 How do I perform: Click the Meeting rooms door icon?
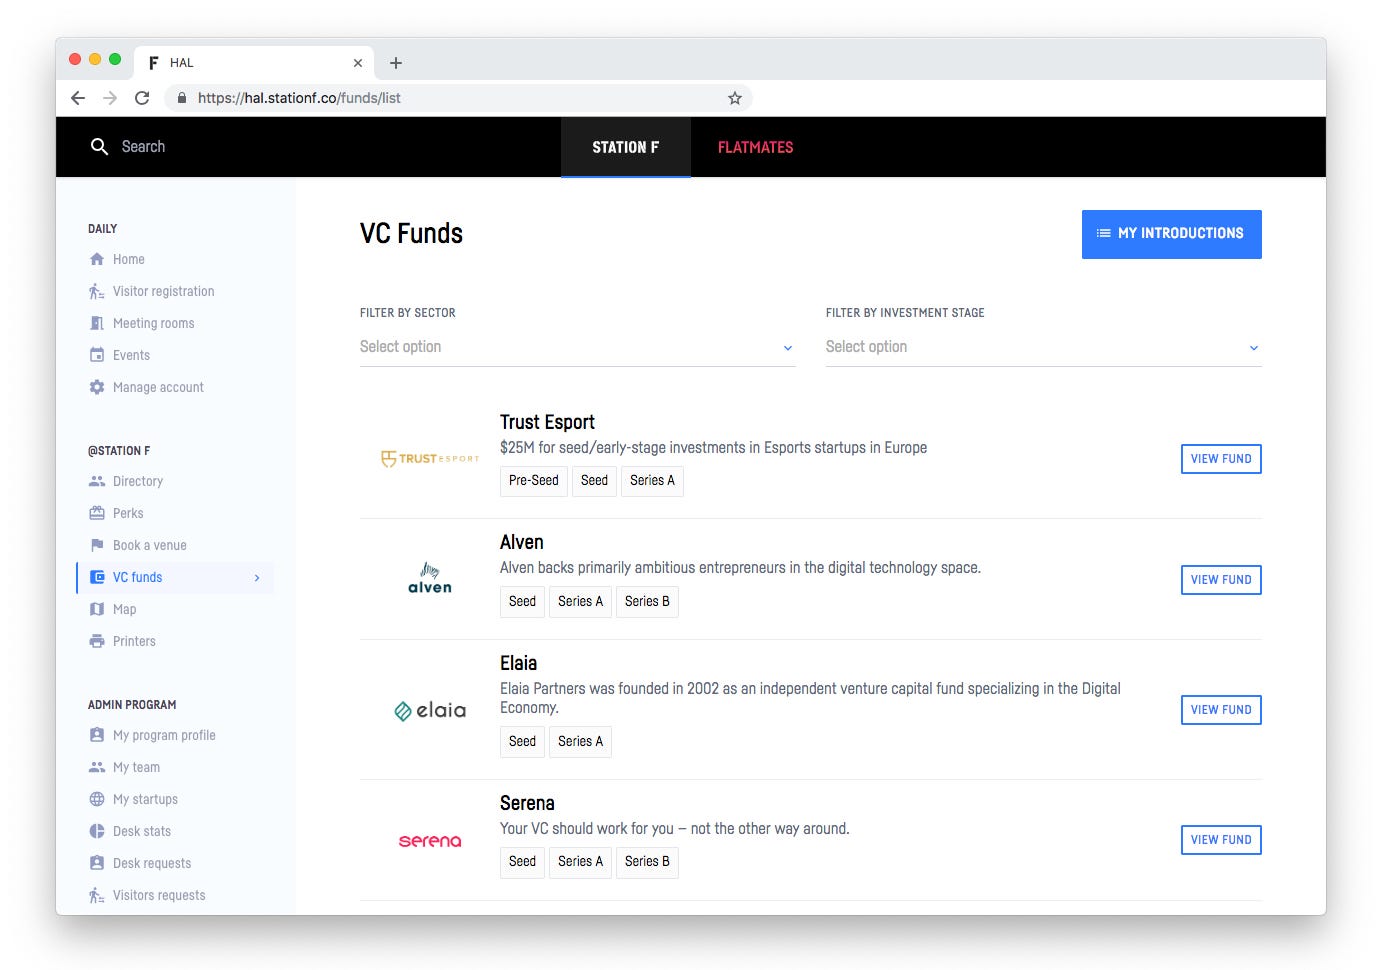coord(97,323)
